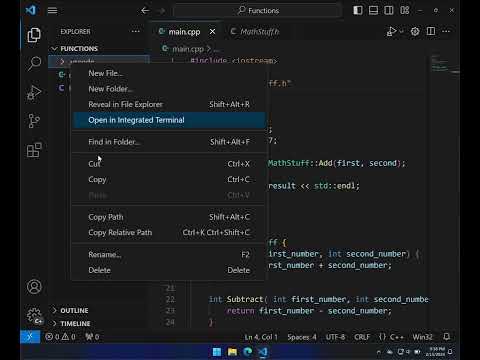Click Win32 configuration status entry
Viewport: 480px width, 360px height.
(x=422, y=337)
